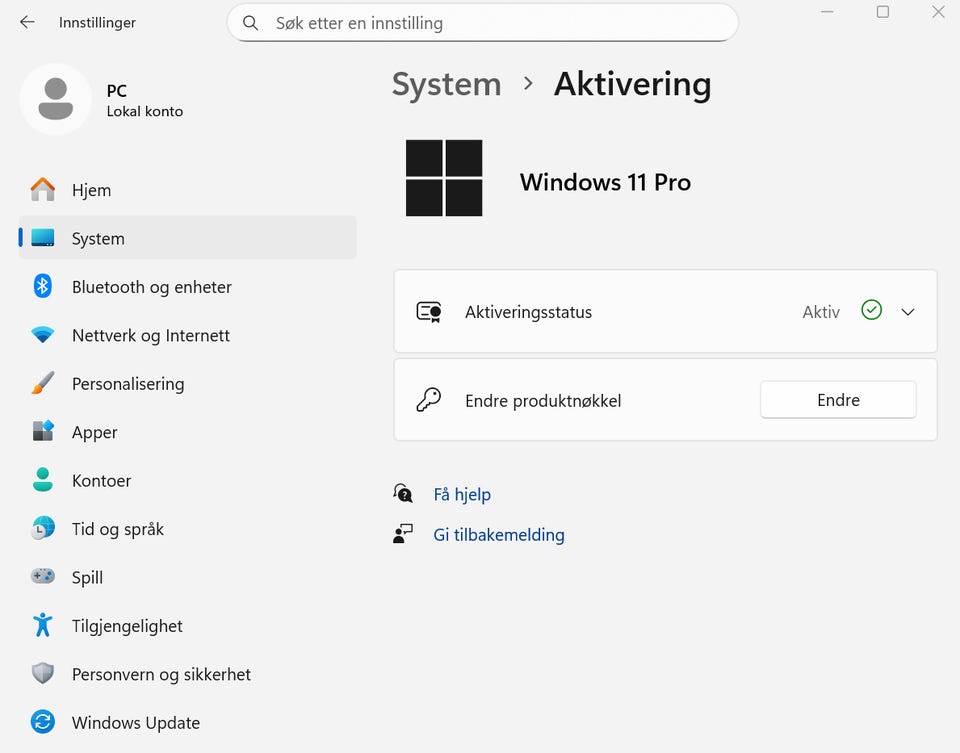Click the System breadcrumb link
960x753 pixels.
coord(446,84)
